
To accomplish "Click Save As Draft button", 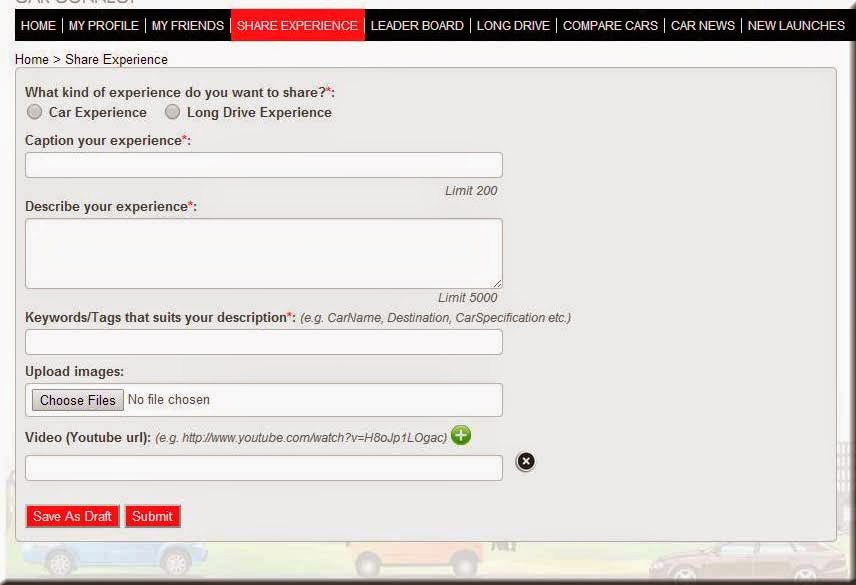I will [72, 516].
